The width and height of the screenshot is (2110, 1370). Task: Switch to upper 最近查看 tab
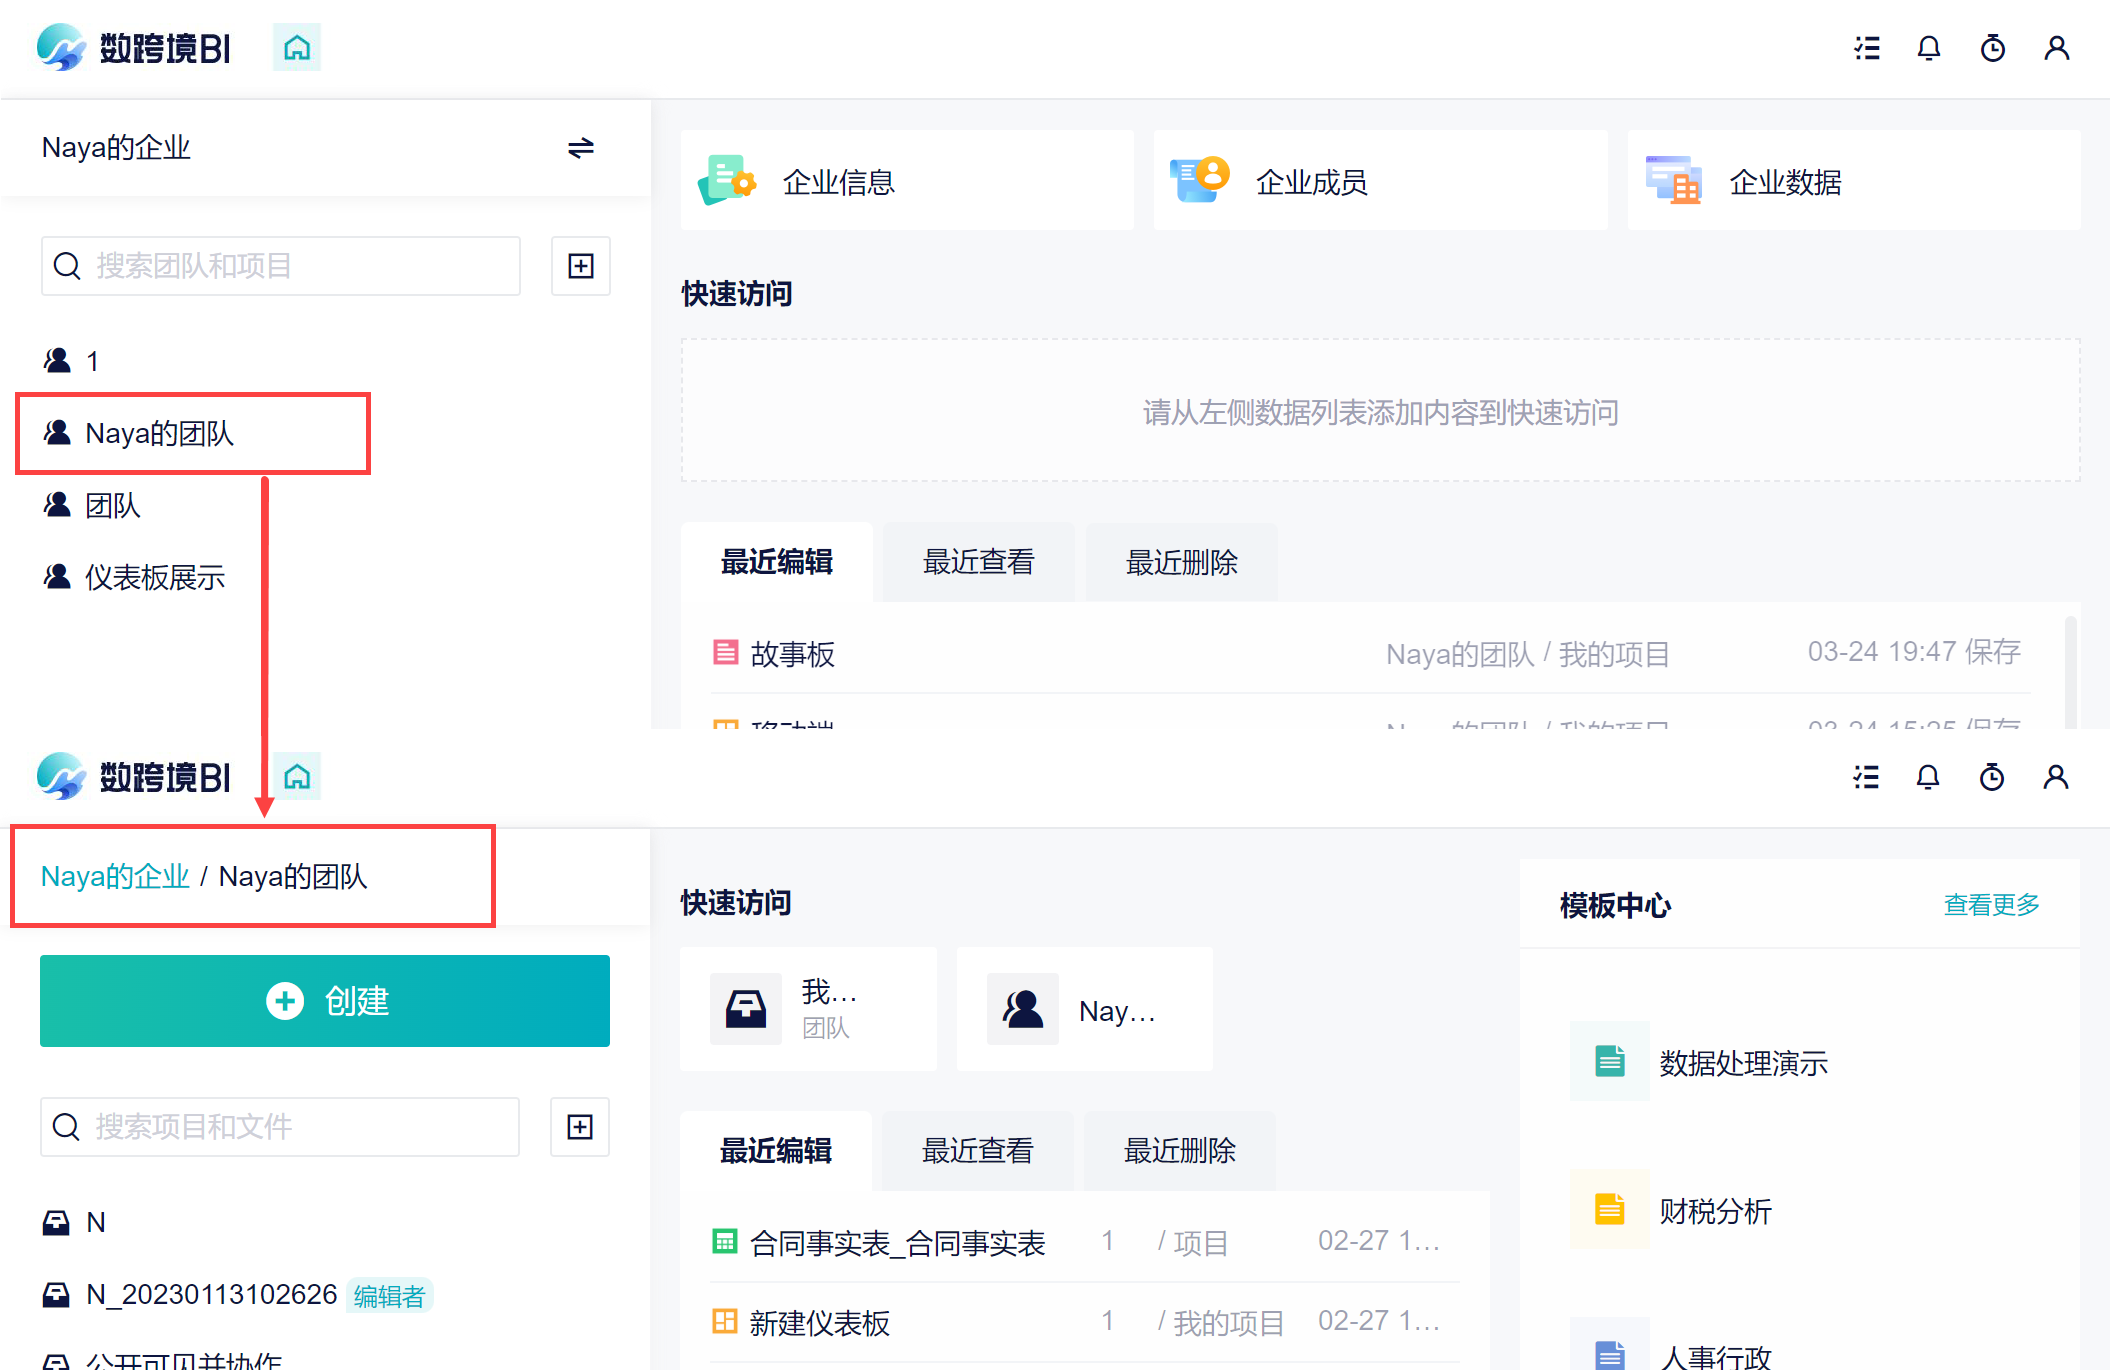tap(979, 562)
